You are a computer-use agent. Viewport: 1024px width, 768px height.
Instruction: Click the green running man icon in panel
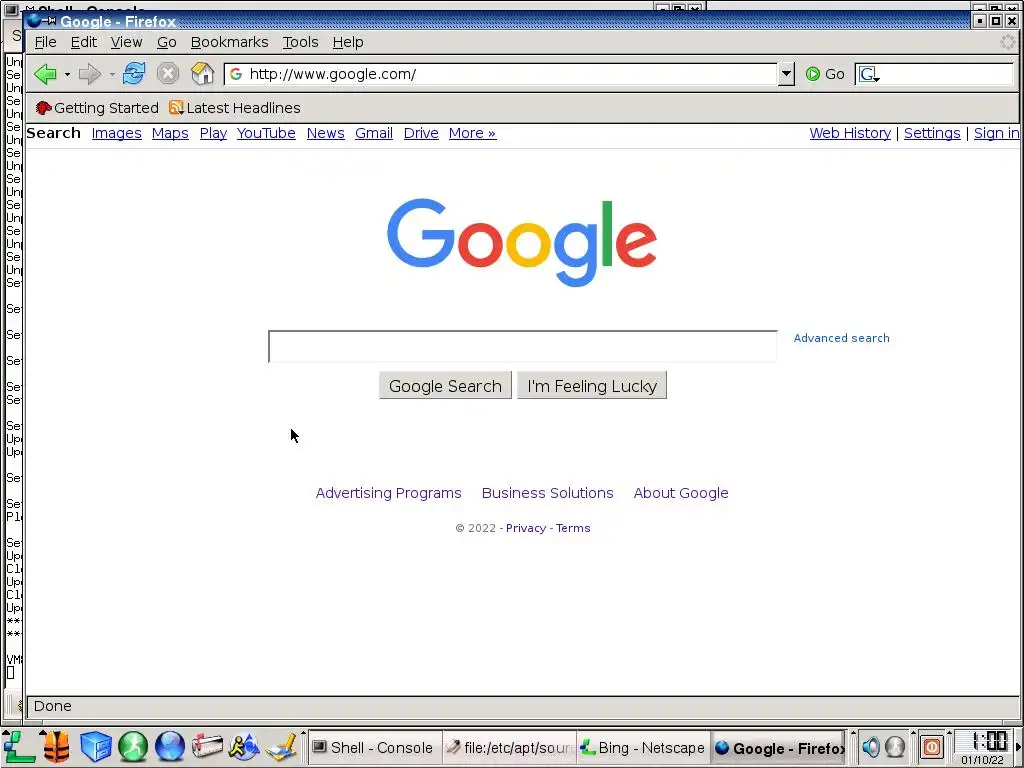point(133,747)
